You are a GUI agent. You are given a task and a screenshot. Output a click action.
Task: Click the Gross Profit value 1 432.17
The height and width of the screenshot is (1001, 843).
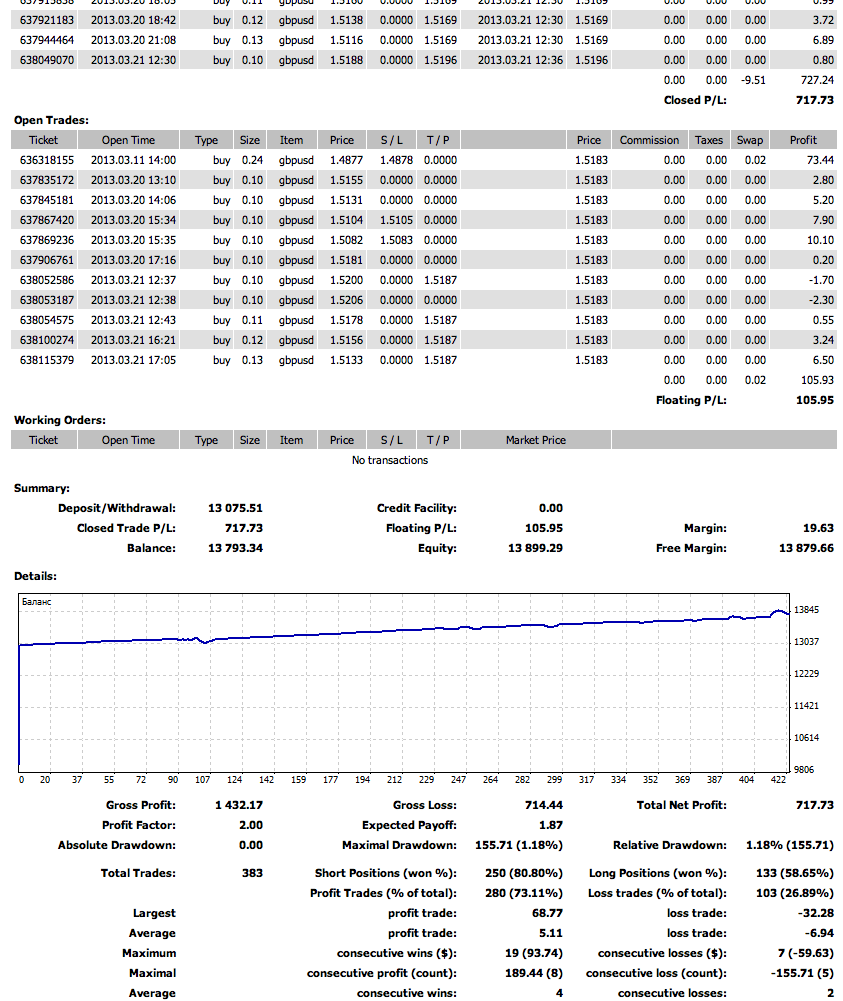click(239, 805)
